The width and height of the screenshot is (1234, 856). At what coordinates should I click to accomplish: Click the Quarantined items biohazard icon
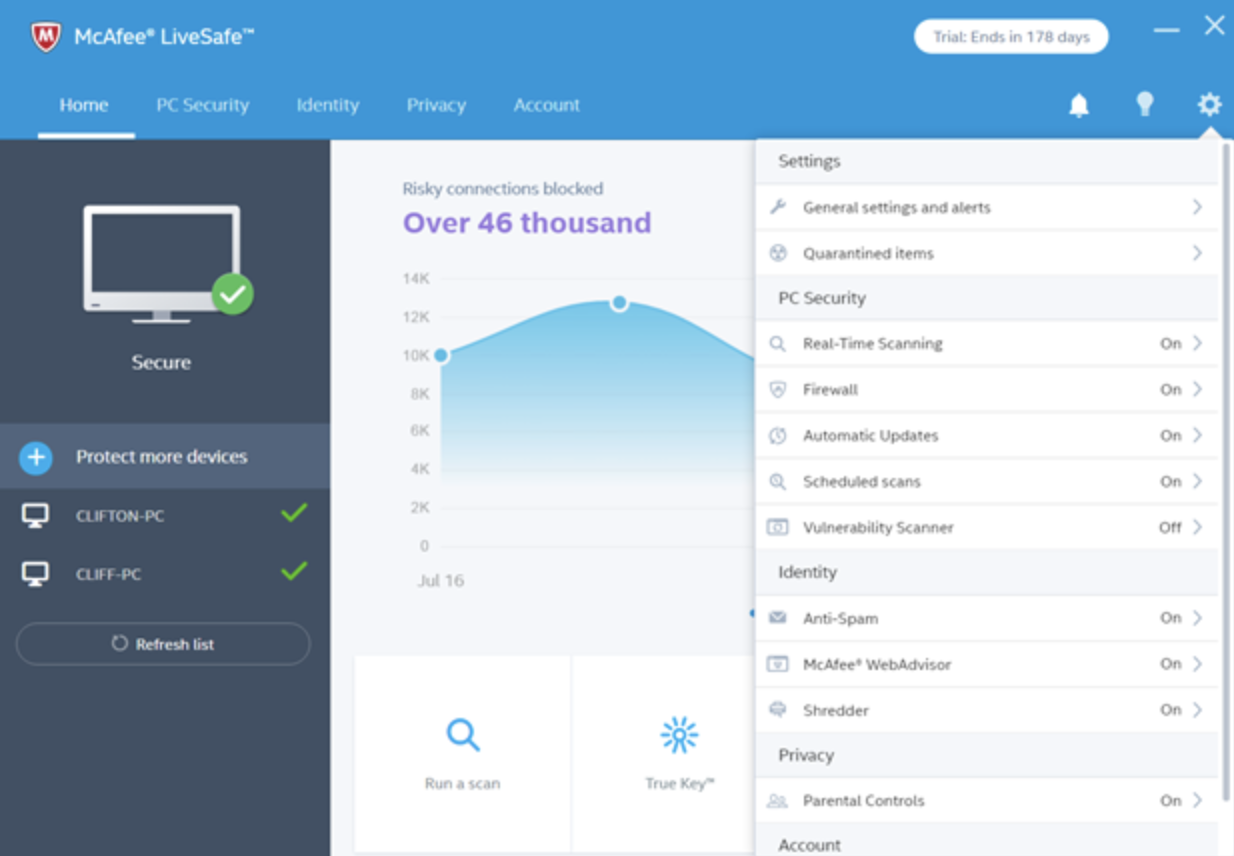pyautogui.click(x=778, y=253)
